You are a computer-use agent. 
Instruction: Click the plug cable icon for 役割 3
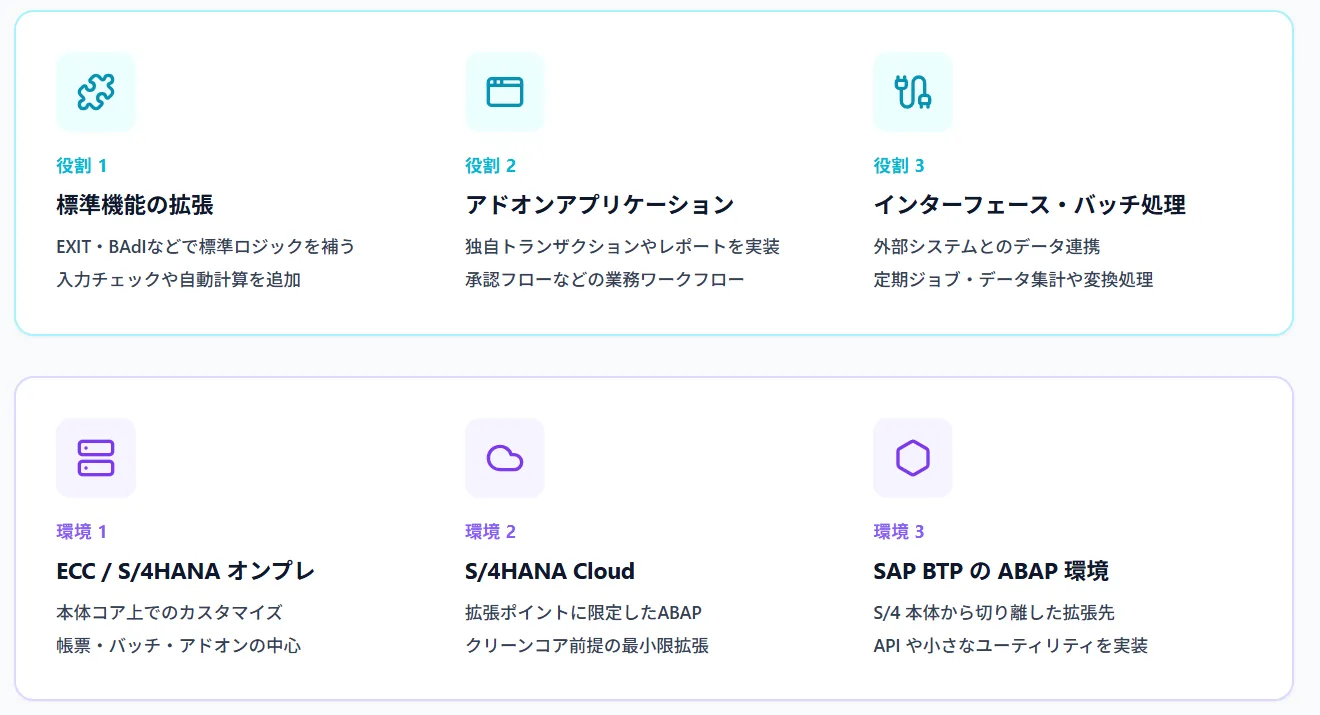click(913, 92)
